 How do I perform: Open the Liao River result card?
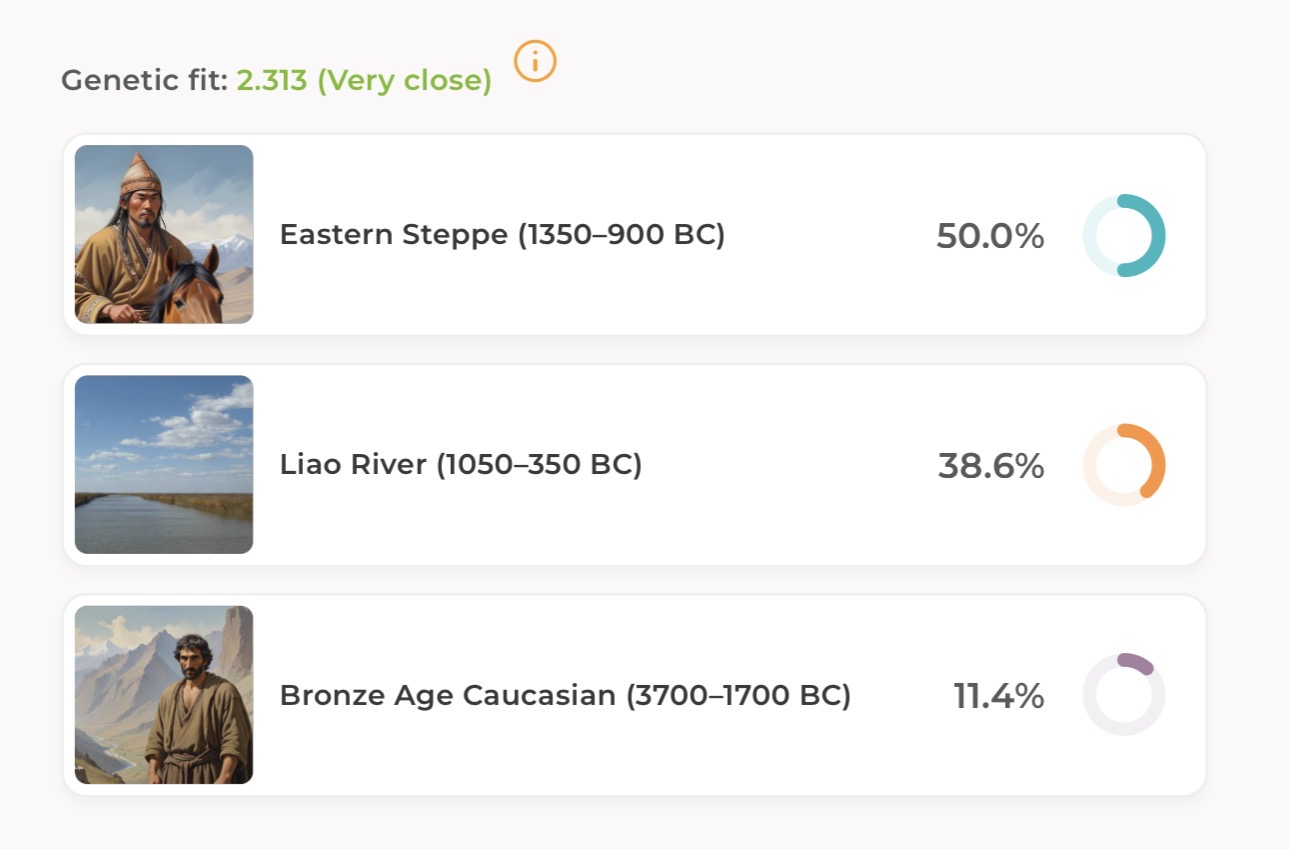point(635,464)
